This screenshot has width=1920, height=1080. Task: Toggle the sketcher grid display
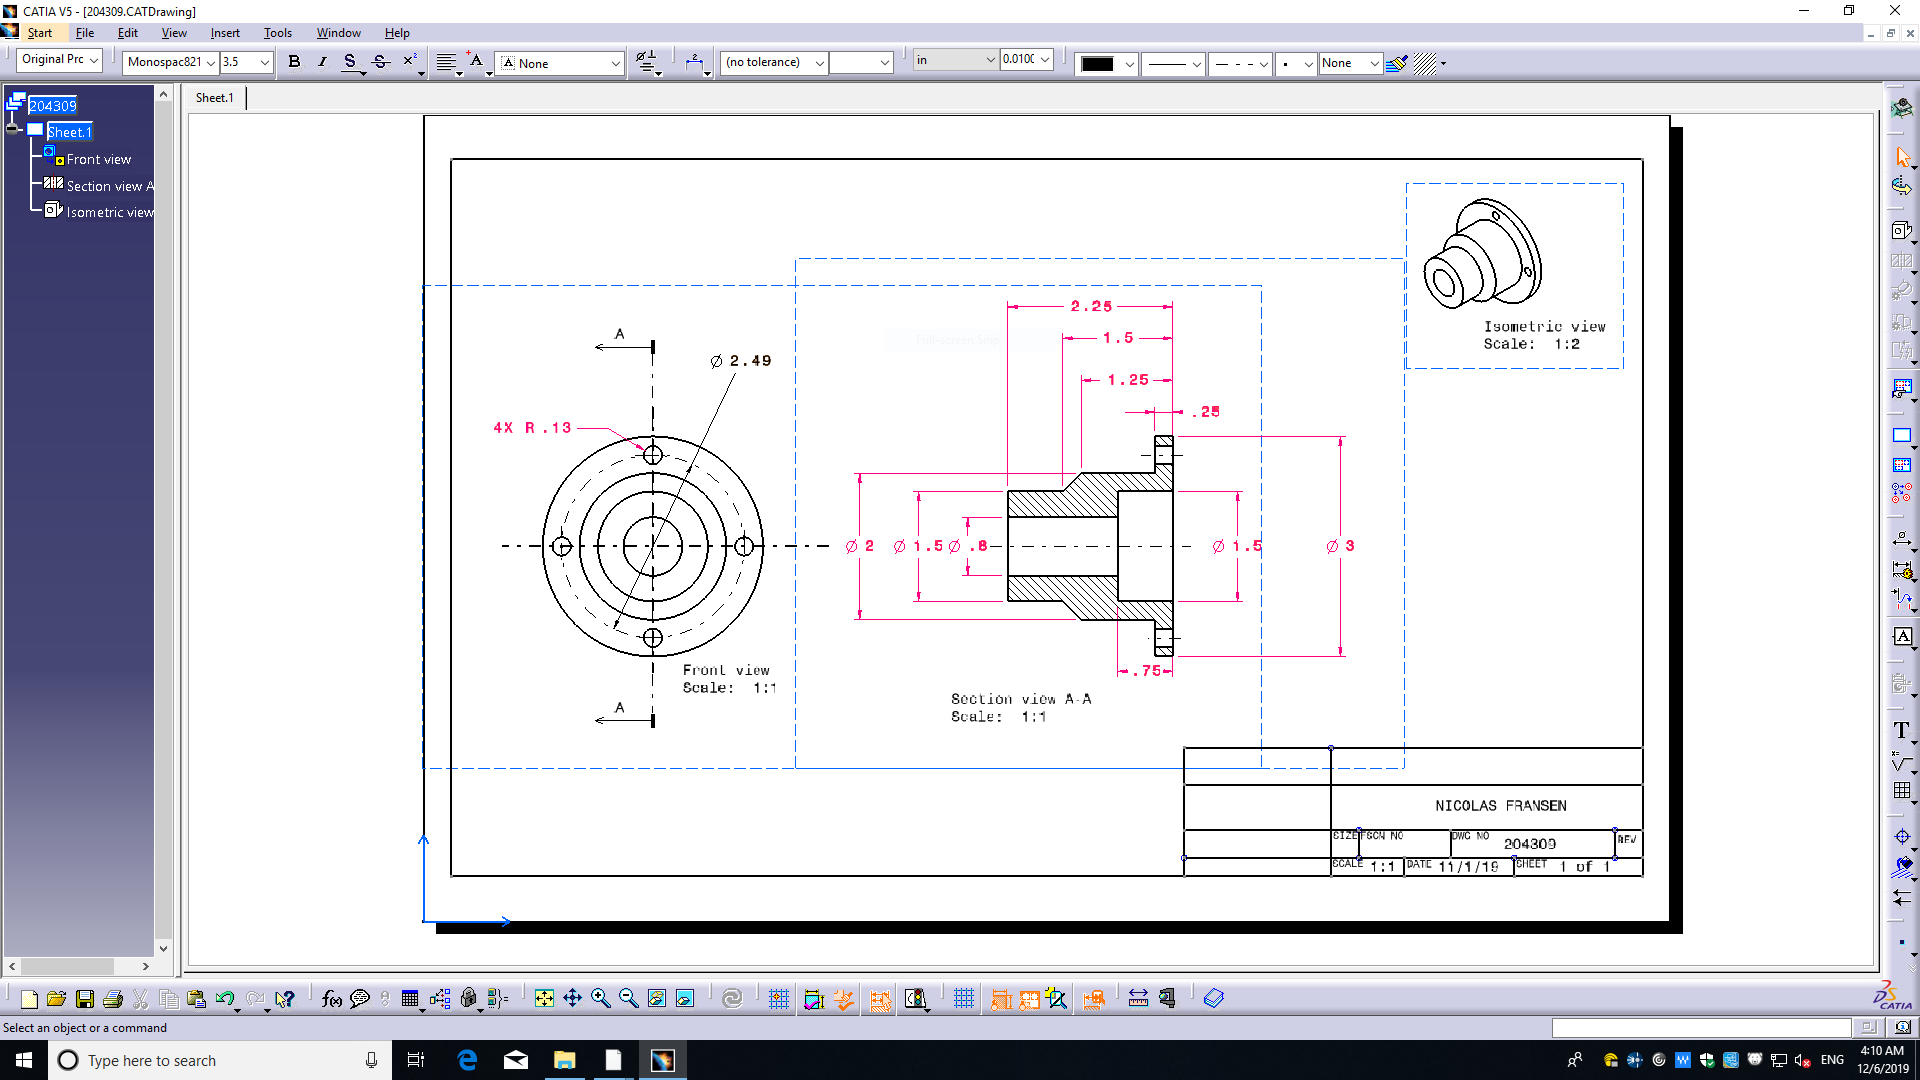[x=964, y=998]
